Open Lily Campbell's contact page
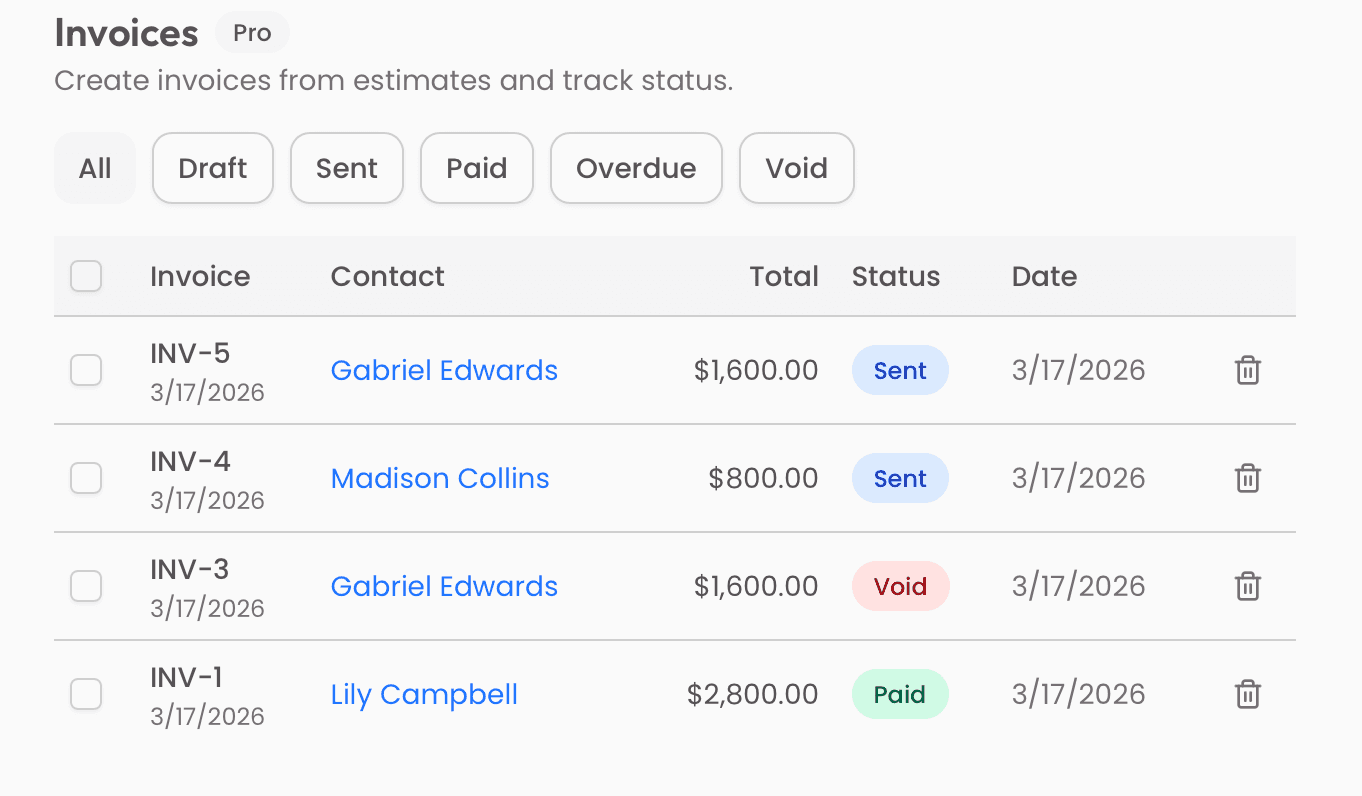 pyautogui.click(x=423, y=694)
